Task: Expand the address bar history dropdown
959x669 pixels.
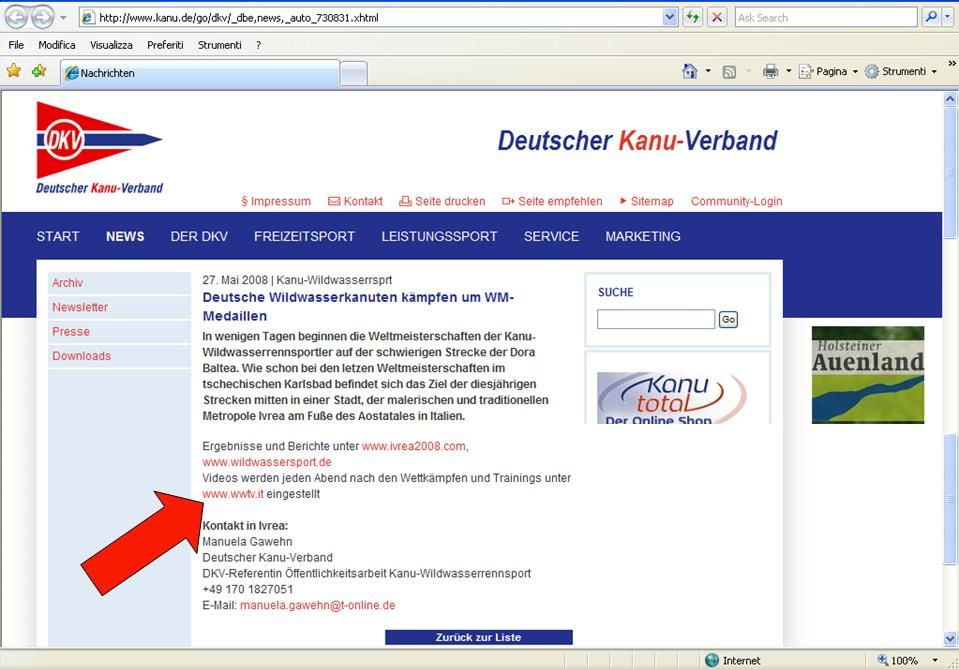Action: (670, 18)
